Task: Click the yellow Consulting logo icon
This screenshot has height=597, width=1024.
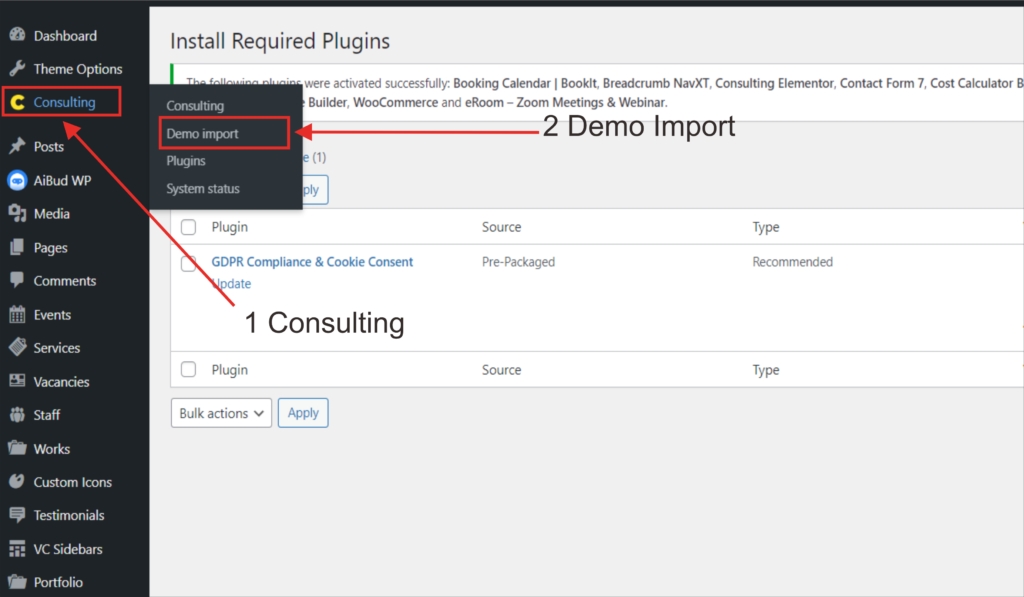Action: (x=17, y=102)
